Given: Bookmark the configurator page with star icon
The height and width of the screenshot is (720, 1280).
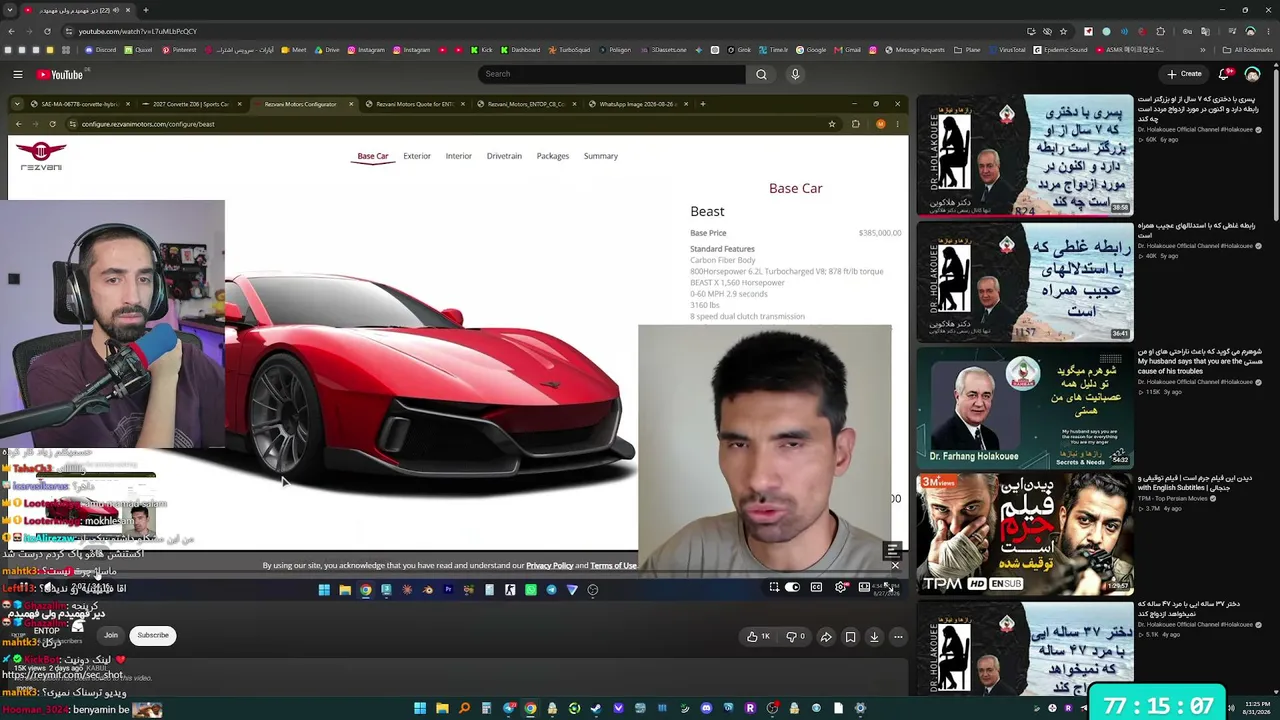Looking at the screenshot, I should point(831,124).
